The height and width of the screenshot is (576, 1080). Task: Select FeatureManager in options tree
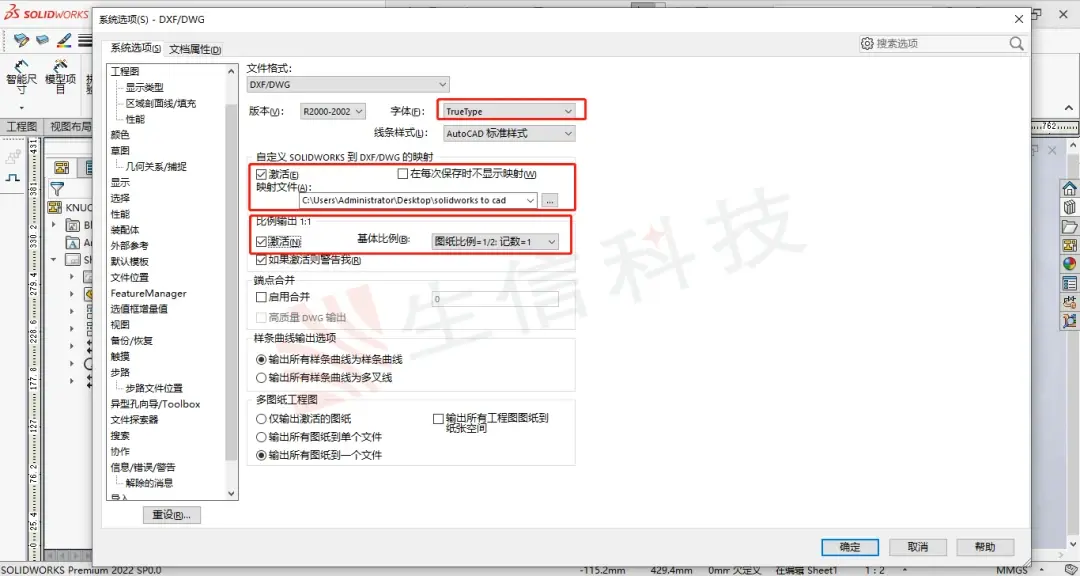(149, 294)
